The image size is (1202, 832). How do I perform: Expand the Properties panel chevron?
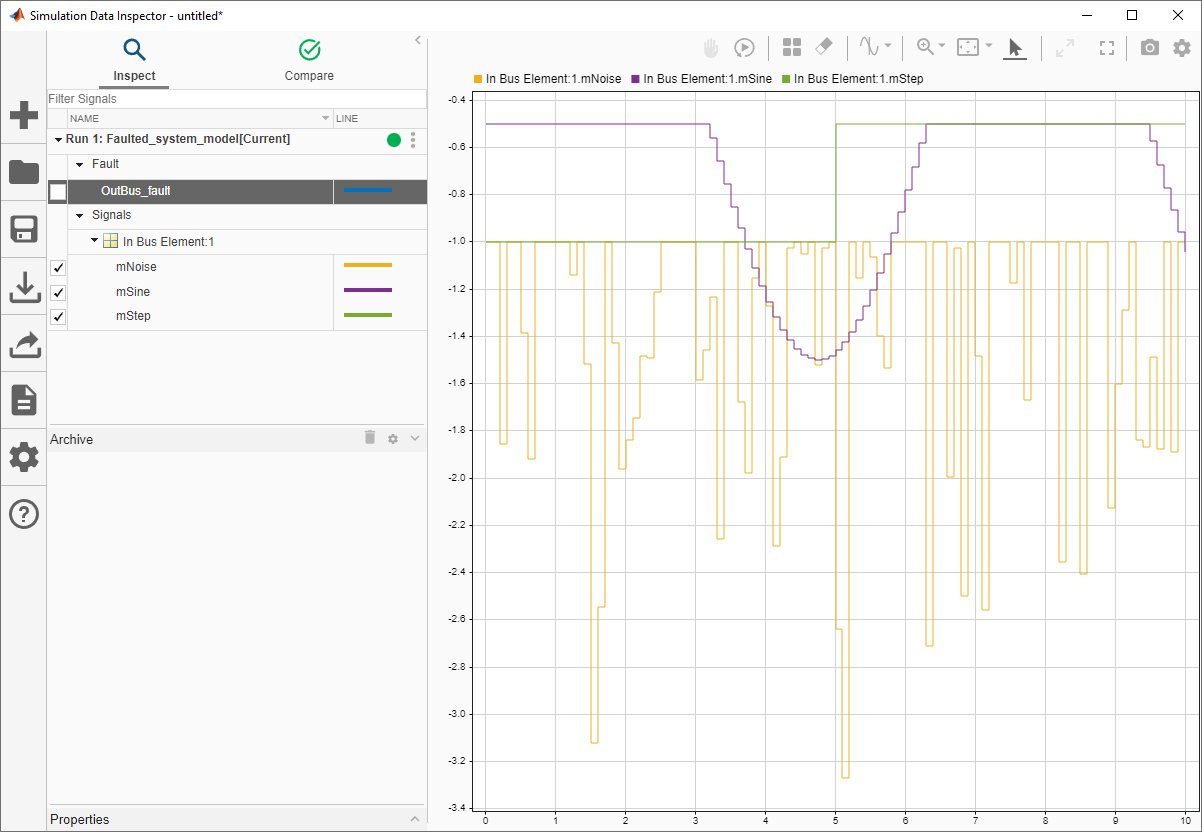coord(415,819)
